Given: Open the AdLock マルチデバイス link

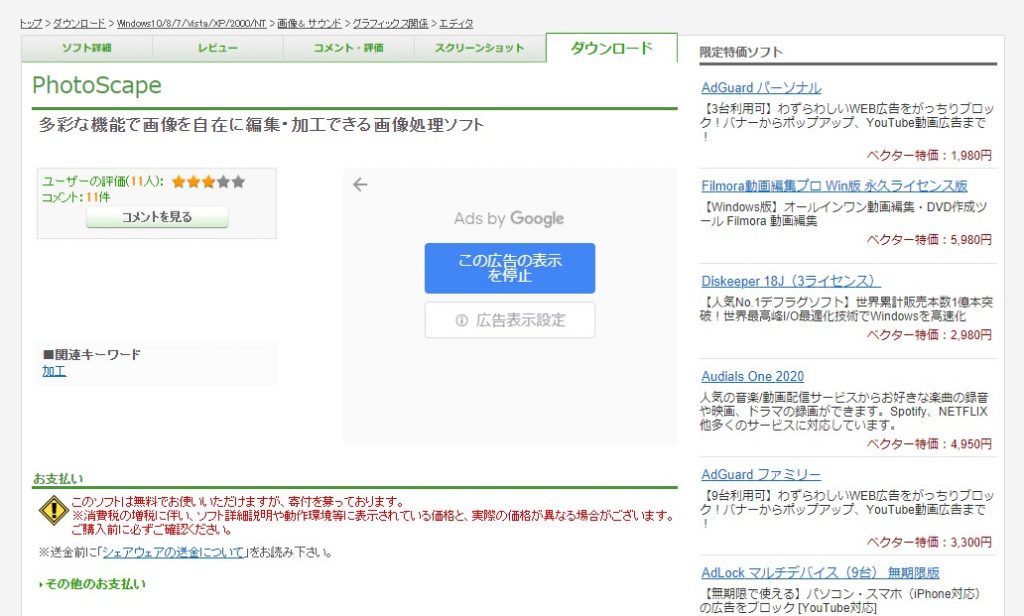Looking at the screenshot, I should pos(820,573).
